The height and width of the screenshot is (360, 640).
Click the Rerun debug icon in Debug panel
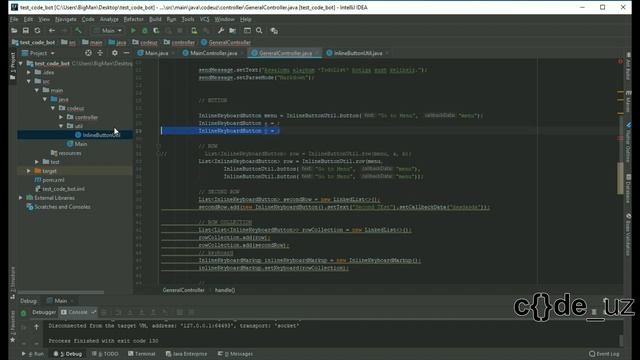pos(23,313)
